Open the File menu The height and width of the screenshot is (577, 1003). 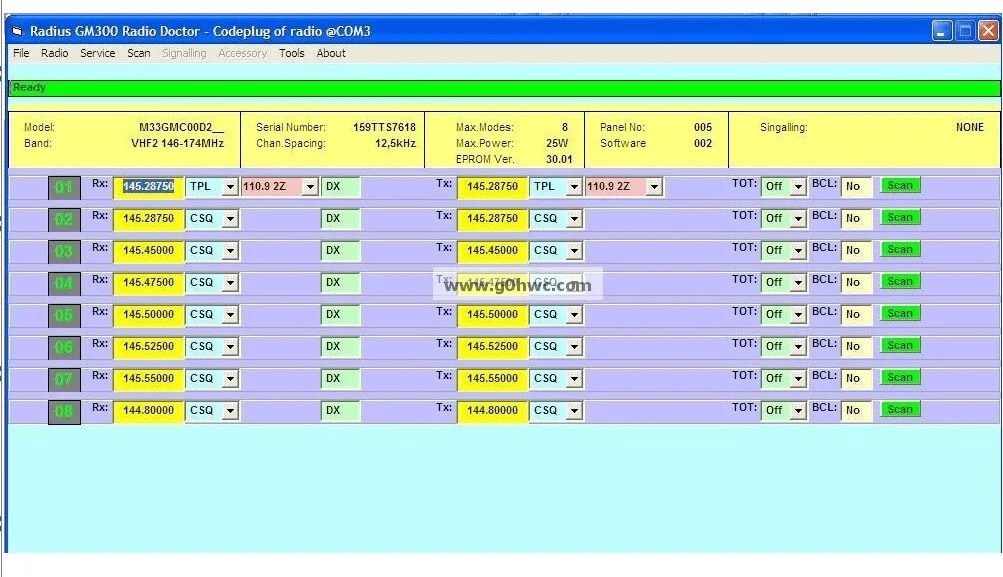point(21,53)
